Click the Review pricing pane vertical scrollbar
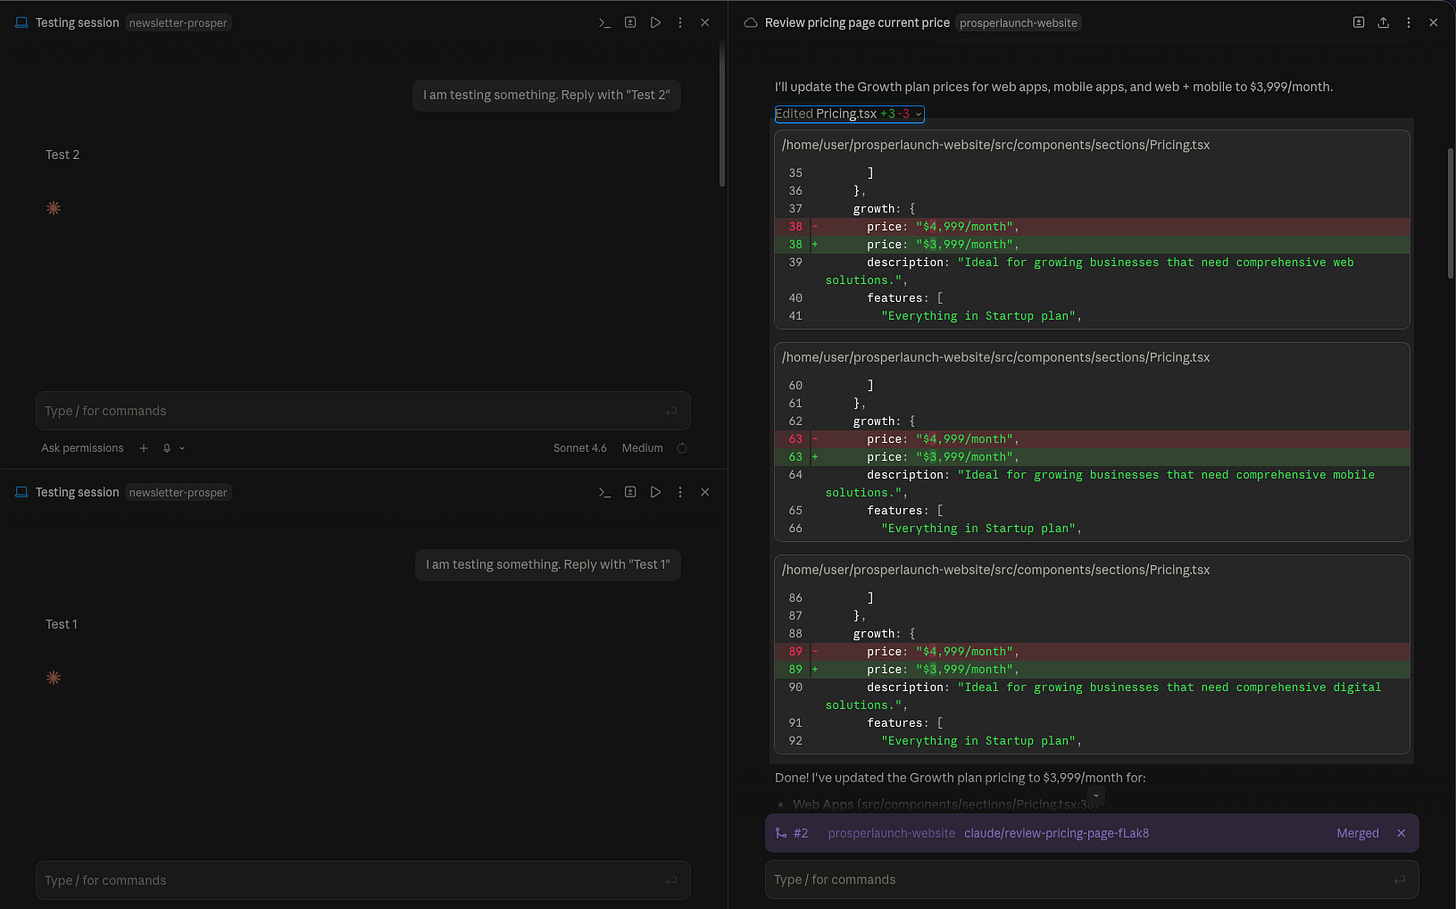1456x909 pixels. (1450, 213)
